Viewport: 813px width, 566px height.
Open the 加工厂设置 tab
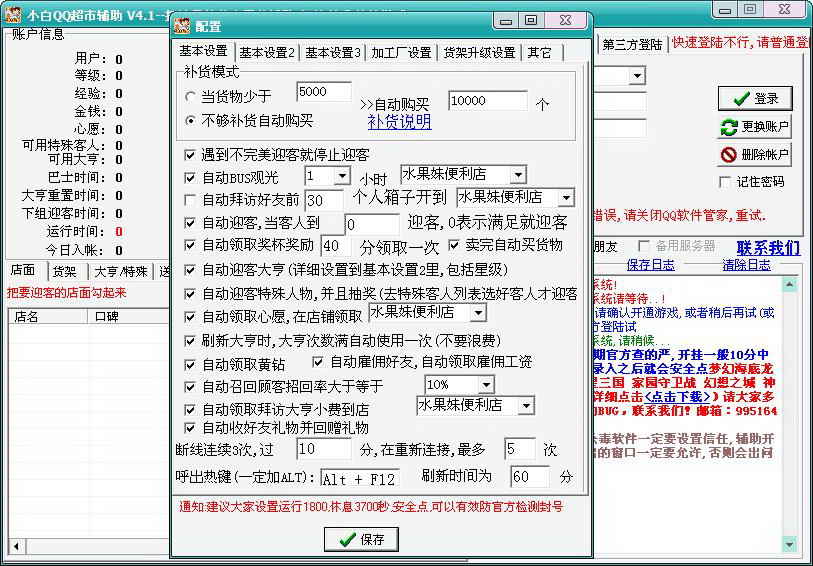click(401, 52)
